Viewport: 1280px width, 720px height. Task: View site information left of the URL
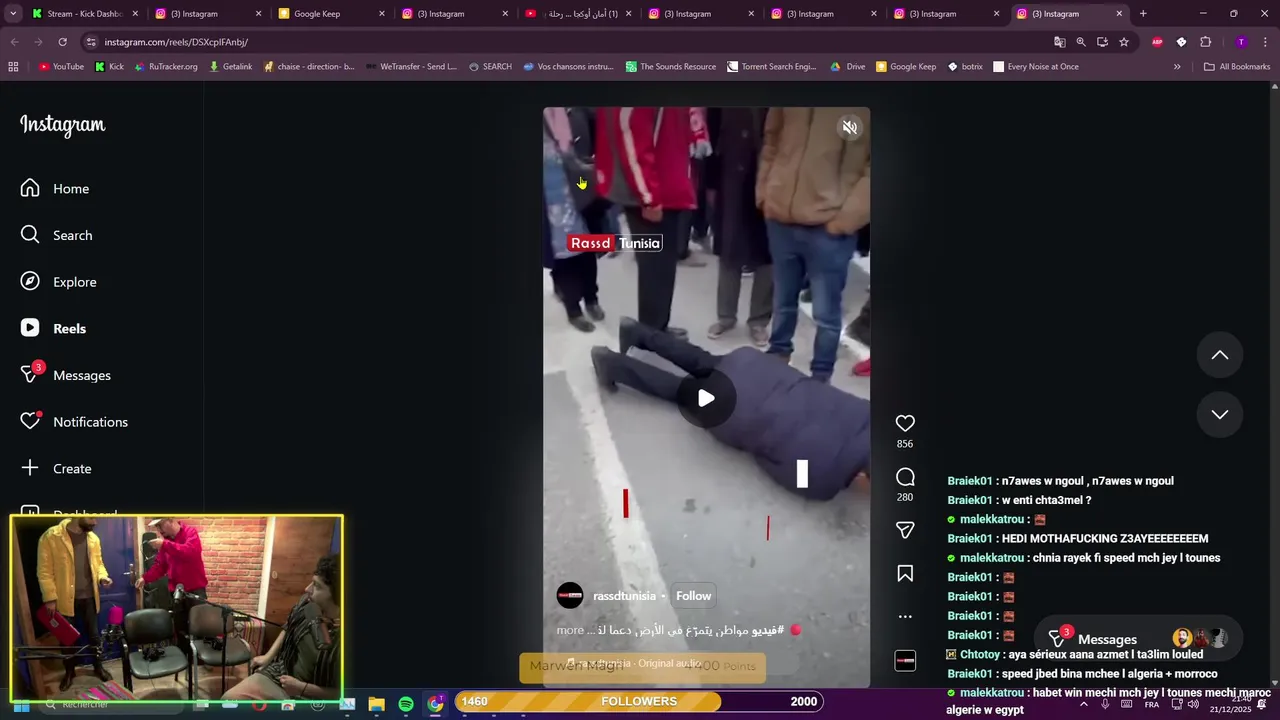click(x=91, y=42)
